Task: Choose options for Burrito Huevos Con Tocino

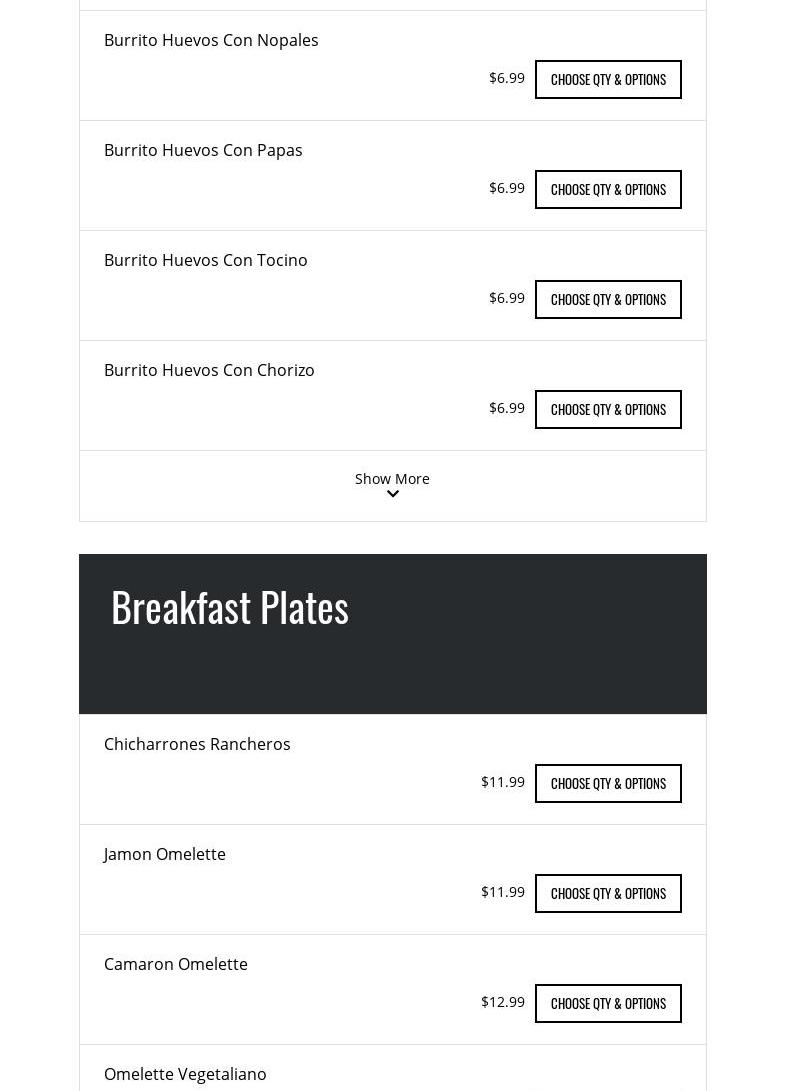Action: pyautogui.click(x=608, y=299)
